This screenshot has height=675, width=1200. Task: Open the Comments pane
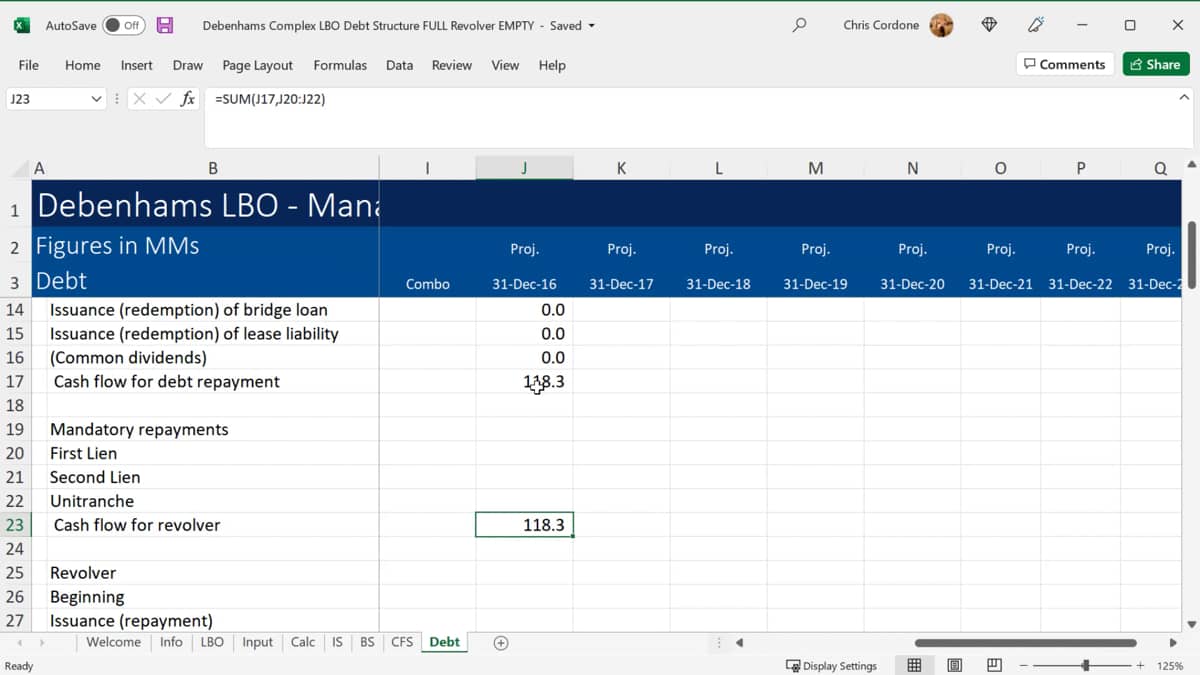pyautogui.click(x=1065, y=64)
